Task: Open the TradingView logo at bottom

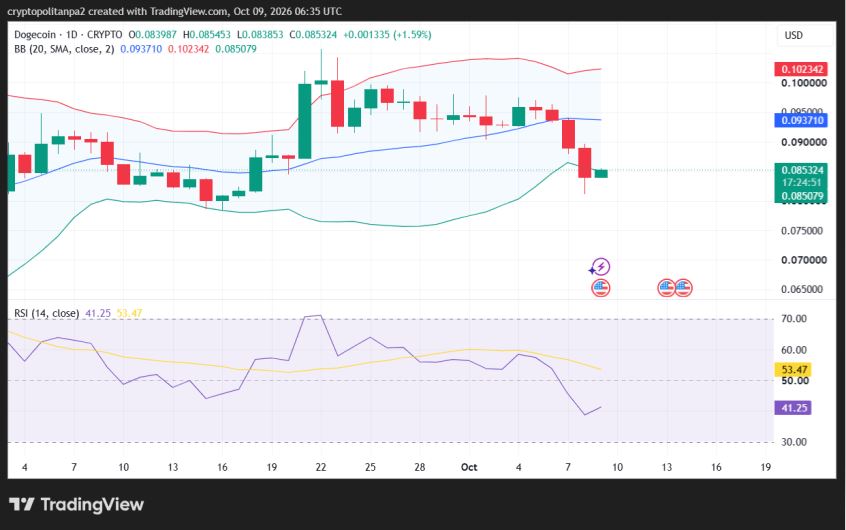Action: pos(77,505)
